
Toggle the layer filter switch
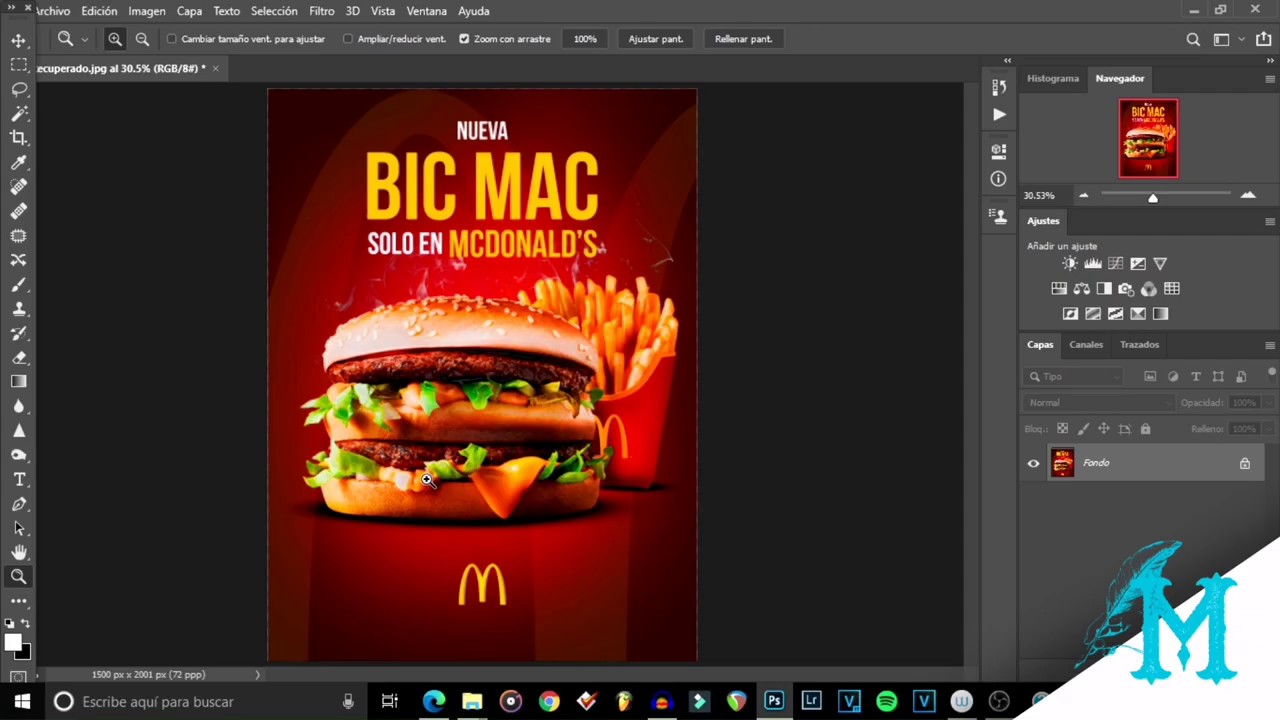1271,372
